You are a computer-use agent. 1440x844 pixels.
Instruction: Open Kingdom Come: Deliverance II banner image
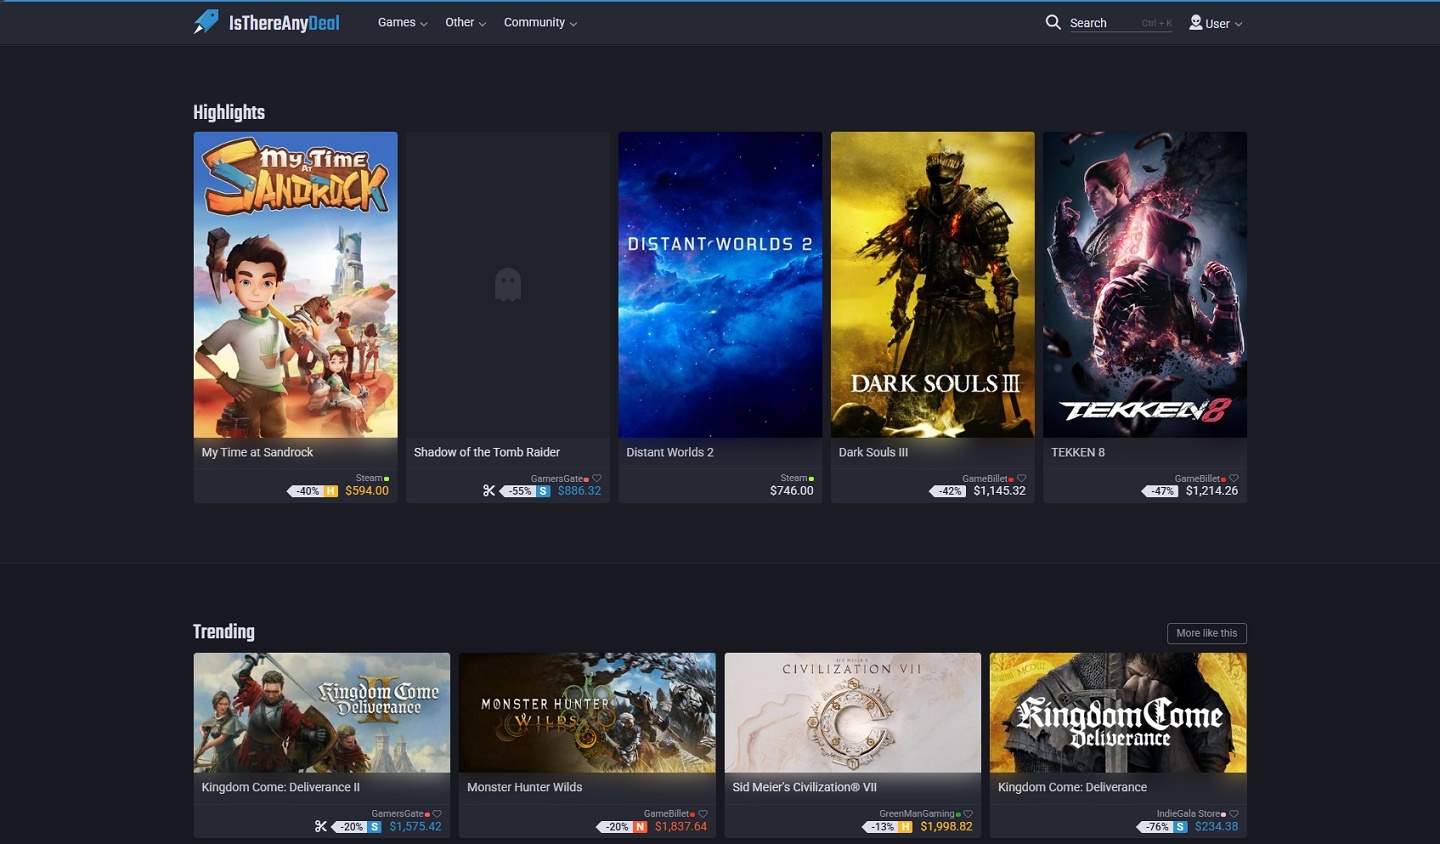(322, 713)
